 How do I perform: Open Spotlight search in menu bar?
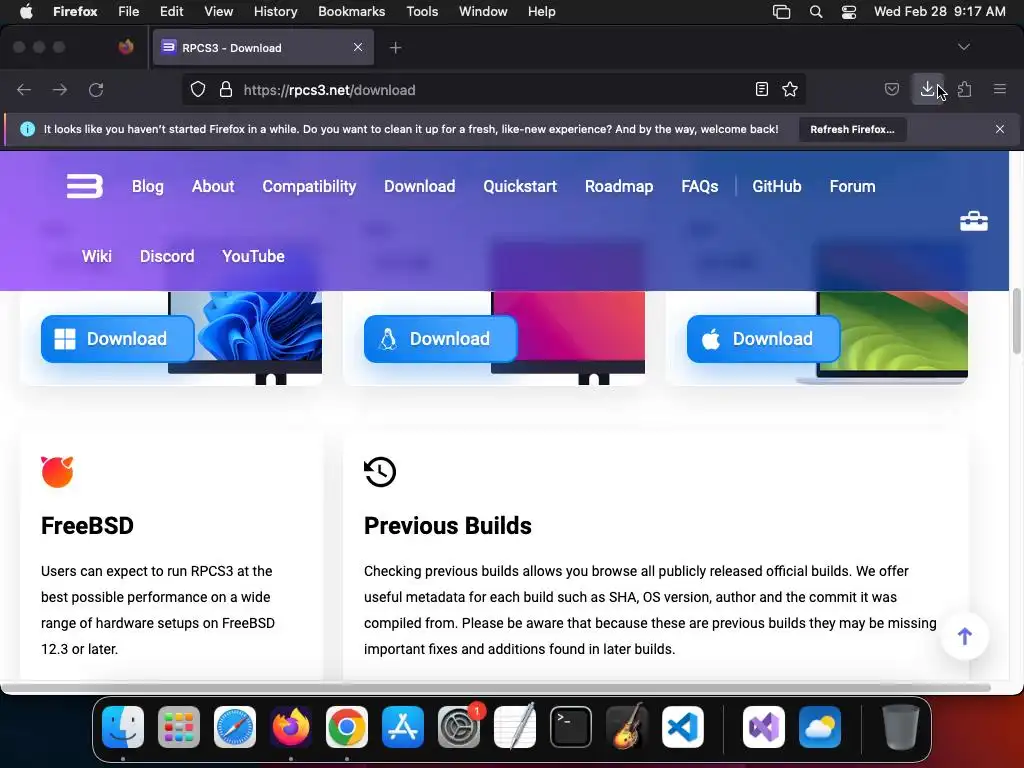tap(816, 12)
